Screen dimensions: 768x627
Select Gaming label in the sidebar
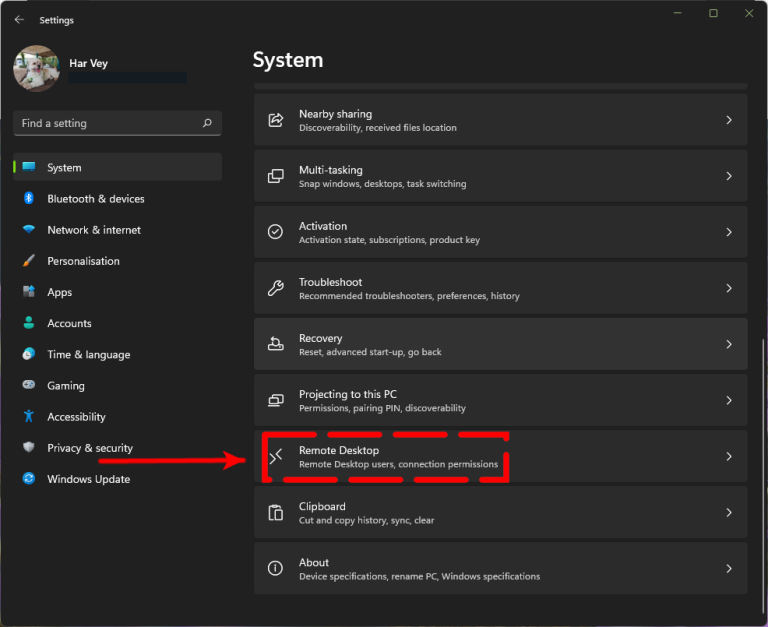pos(66,386)
